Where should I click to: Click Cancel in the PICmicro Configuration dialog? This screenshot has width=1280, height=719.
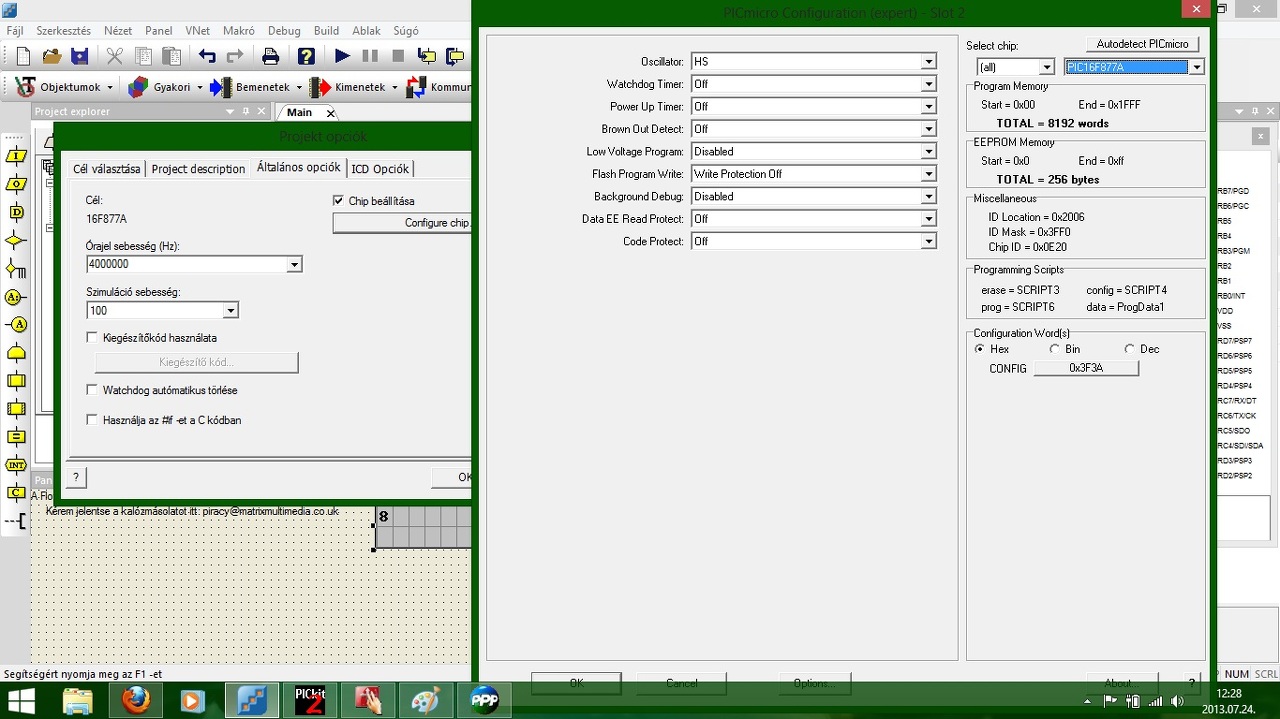click(x=682, y=683)
